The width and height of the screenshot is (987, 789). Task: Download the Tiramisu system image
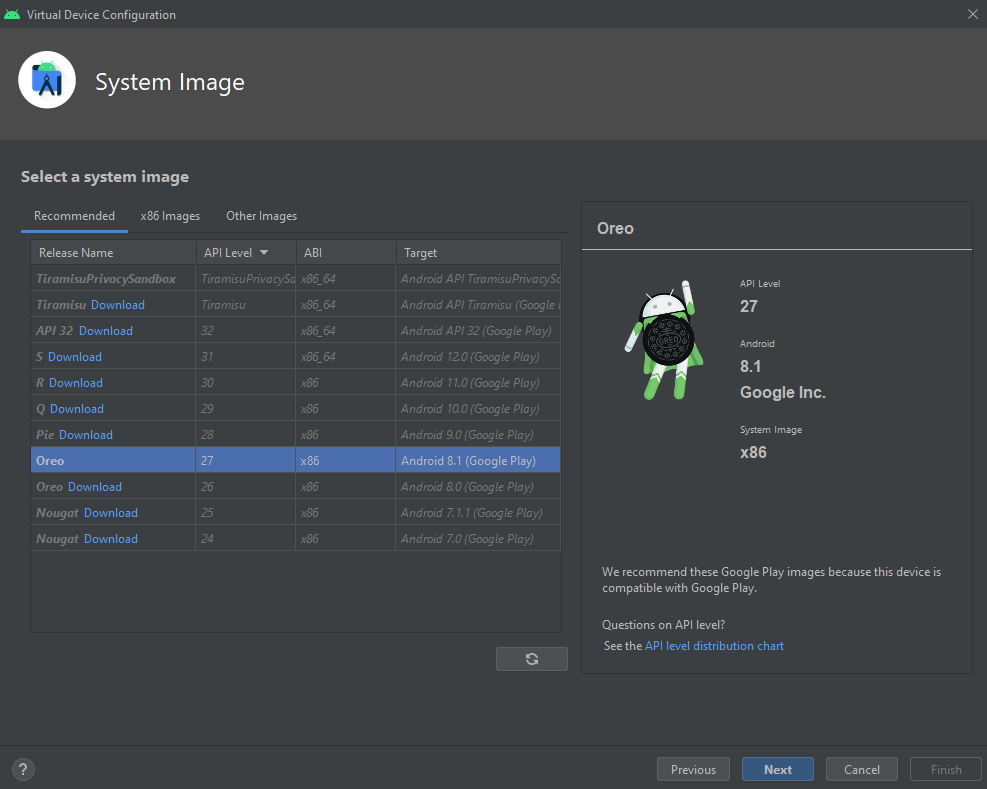pos(118,305)
